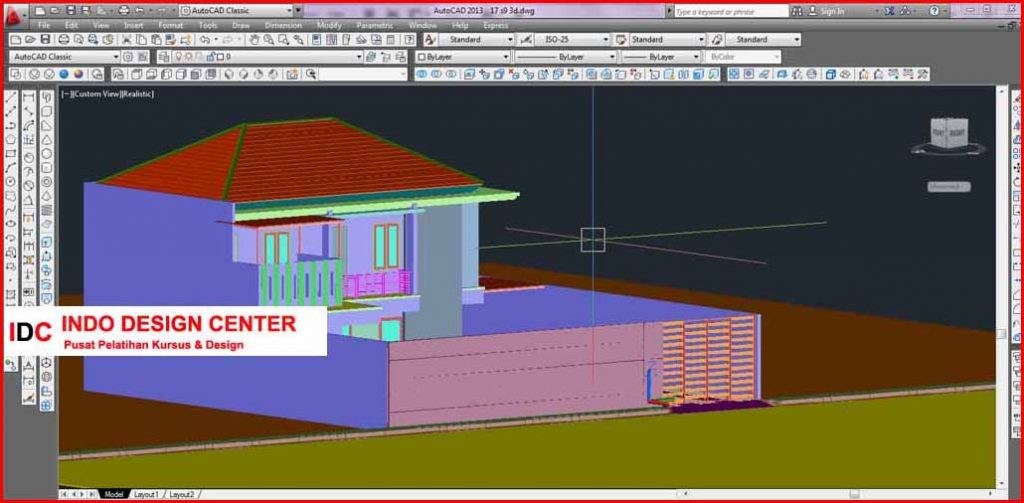Open the Help icon in title bar
The width and height of the screenshot is (1024, 503).
click(x=935, y=10)
